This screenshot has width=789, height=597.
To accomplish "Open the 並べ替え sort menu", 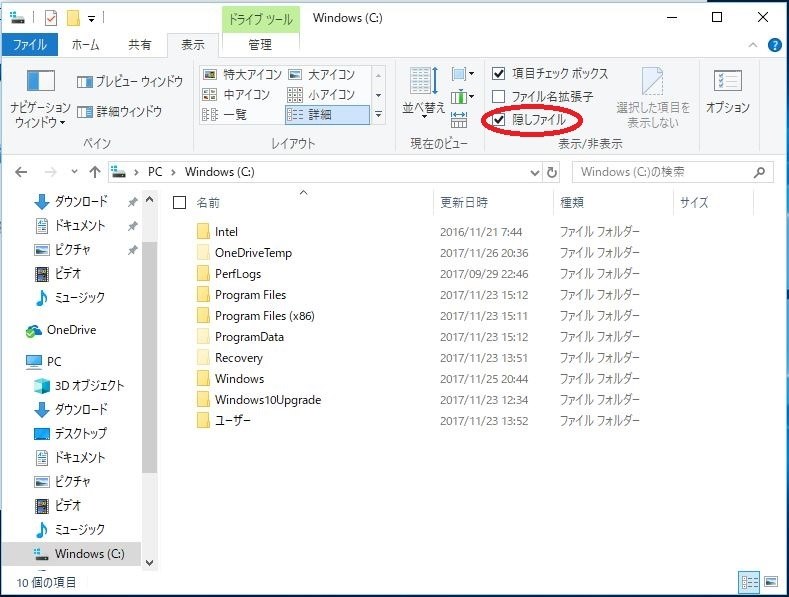I will coord(424,94).
